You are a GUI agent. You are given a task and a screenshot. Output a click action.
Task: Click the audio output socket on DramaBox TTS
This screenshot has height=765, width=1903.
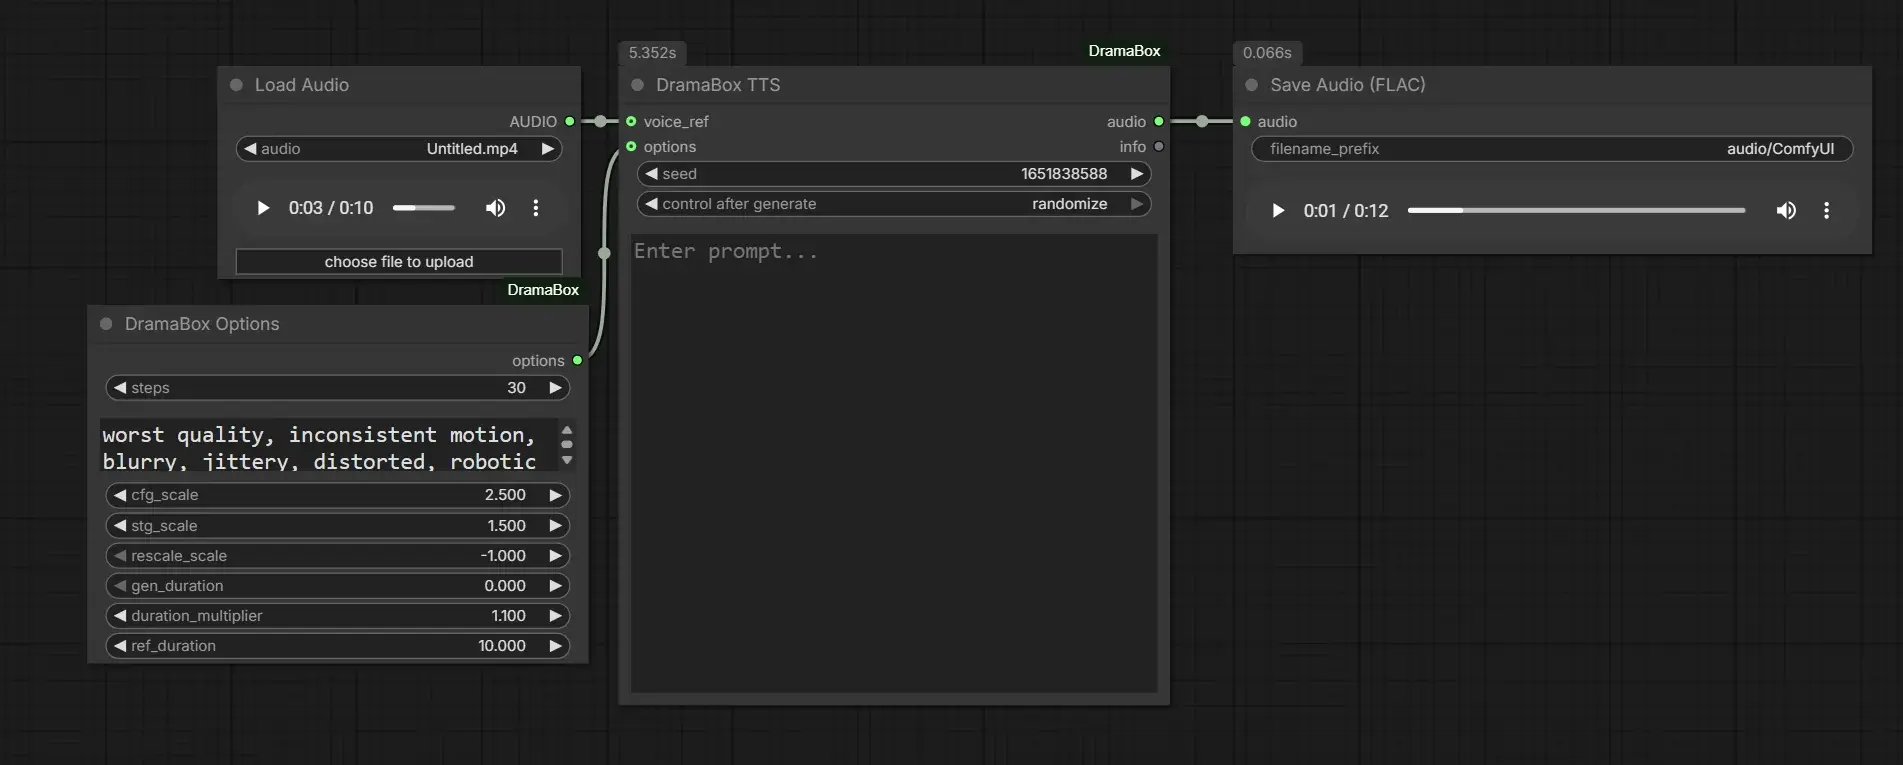pyautogui.click(x=1159, y=121)
